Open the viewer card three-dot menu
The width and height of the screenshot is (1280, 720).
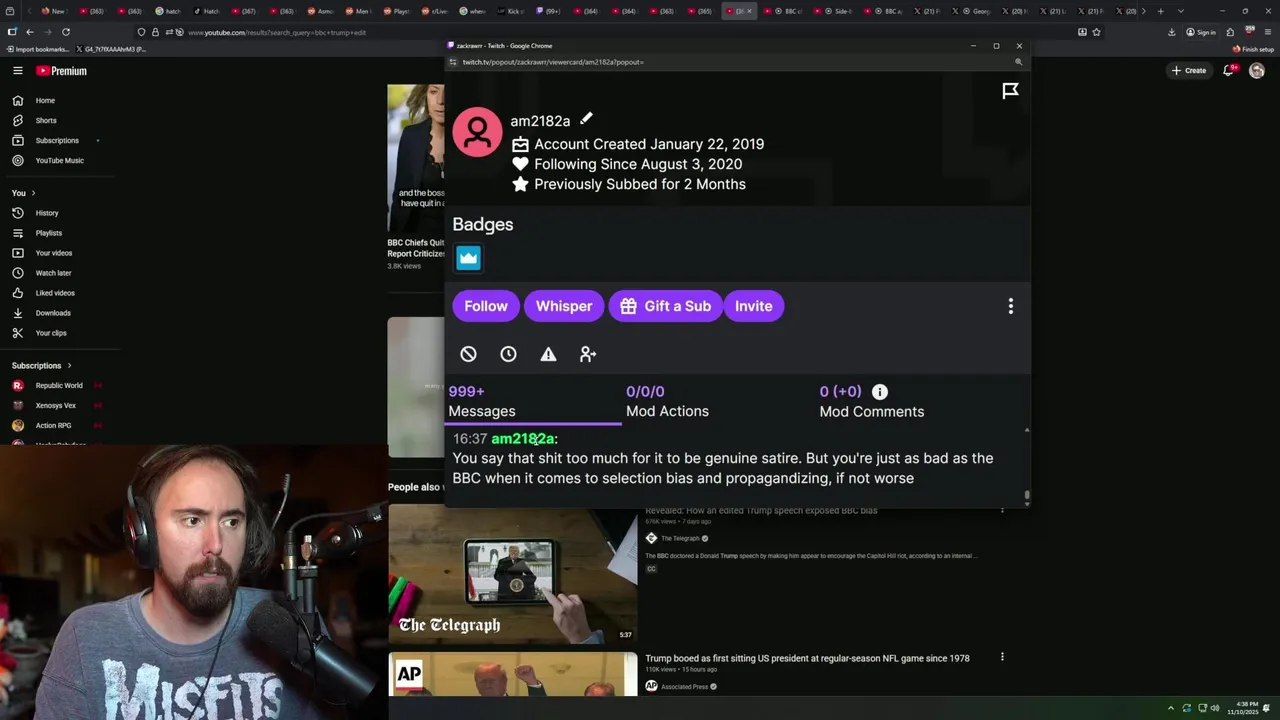[1010, 306]
